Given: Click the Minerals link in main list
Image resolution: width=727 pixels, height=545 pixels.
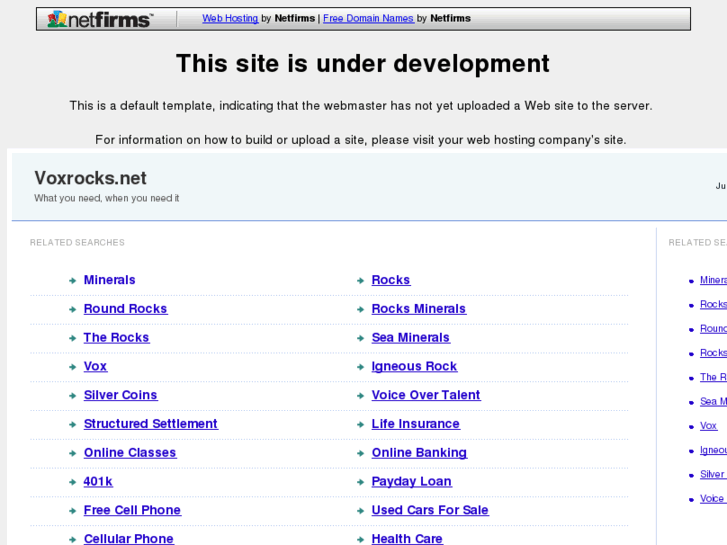Looking at the screenshot, I should click(x=109, y=280).
